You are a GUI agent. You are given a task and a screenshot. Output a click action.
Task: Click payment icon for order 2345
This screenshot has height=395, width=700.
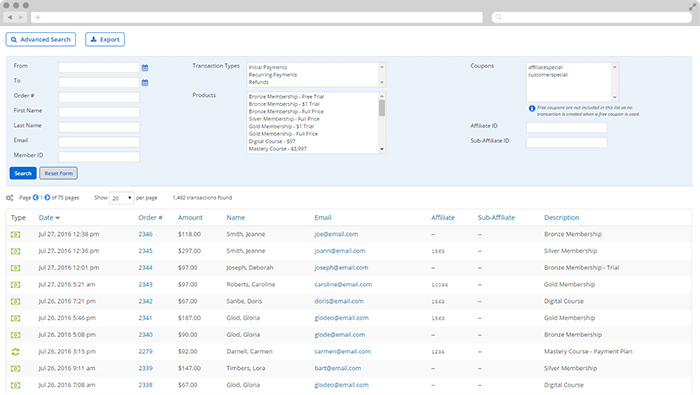(x=16, y=251)
